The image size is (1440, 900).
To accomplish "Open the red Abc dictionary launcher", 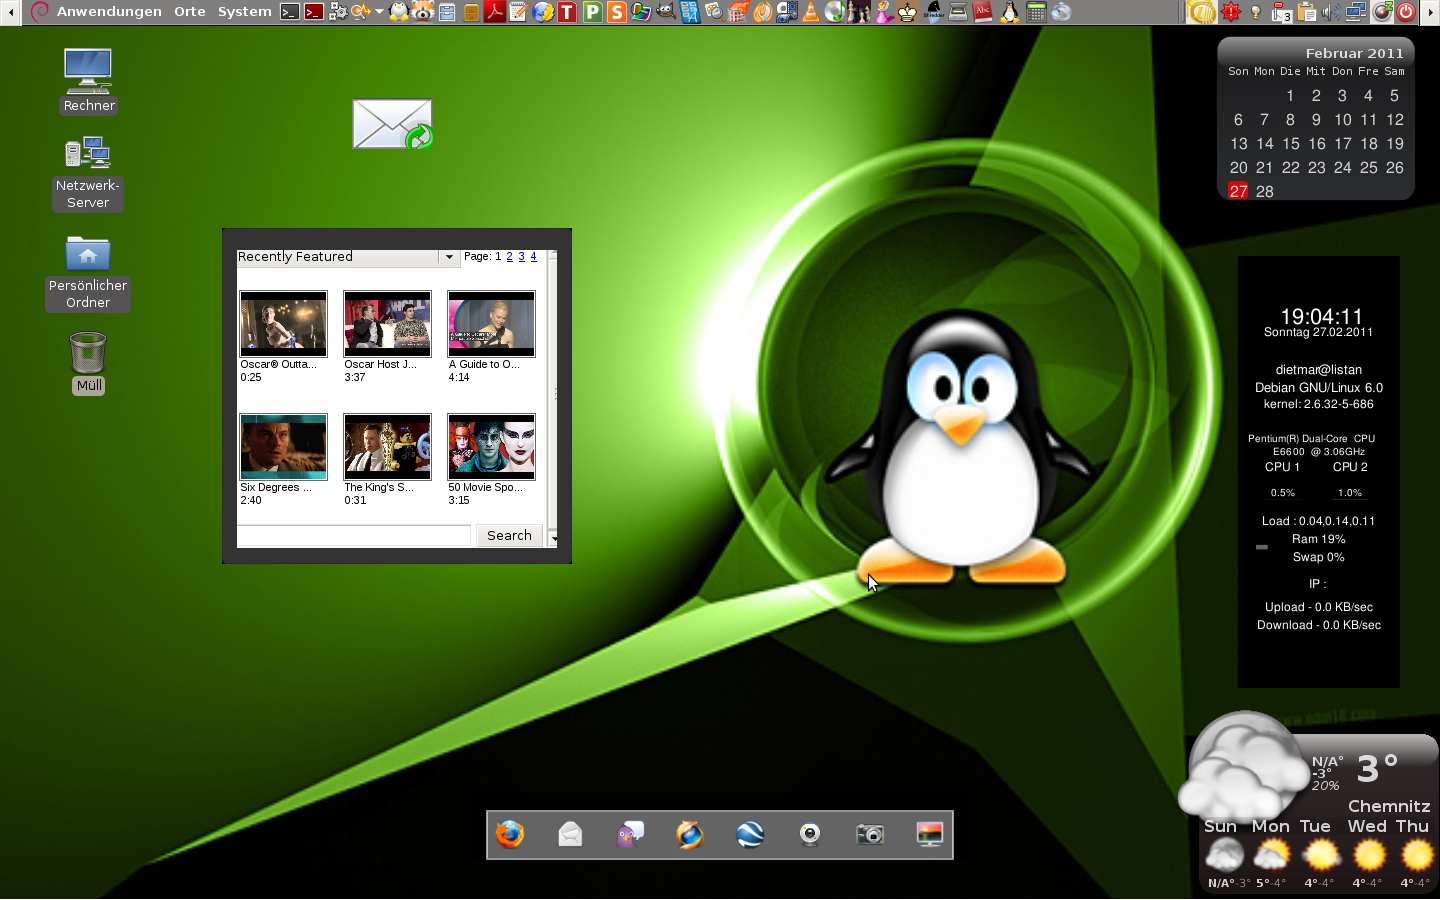I will [x=983, y=12].
